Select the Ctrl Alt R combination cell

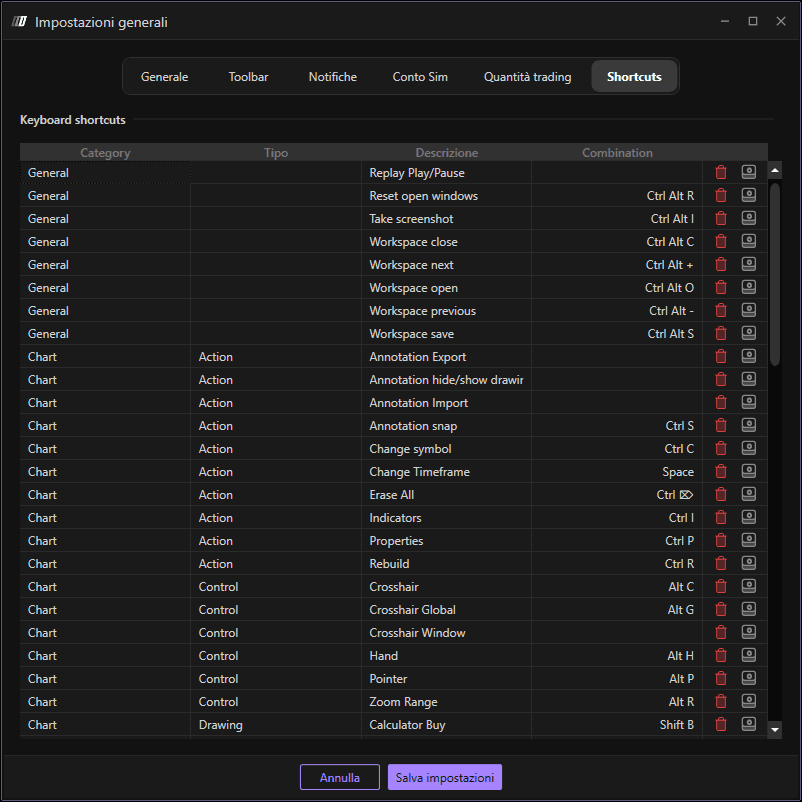[617, 195]
